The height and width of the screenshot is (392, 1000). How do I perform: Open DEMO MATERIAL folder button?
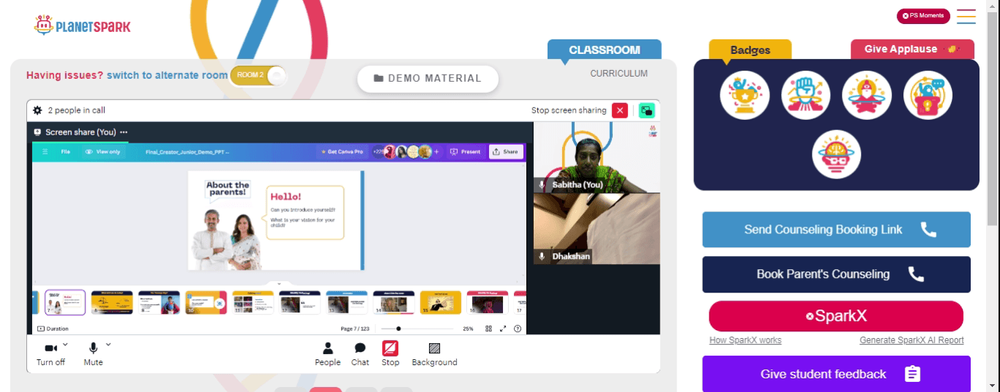[x=427, y=78]
